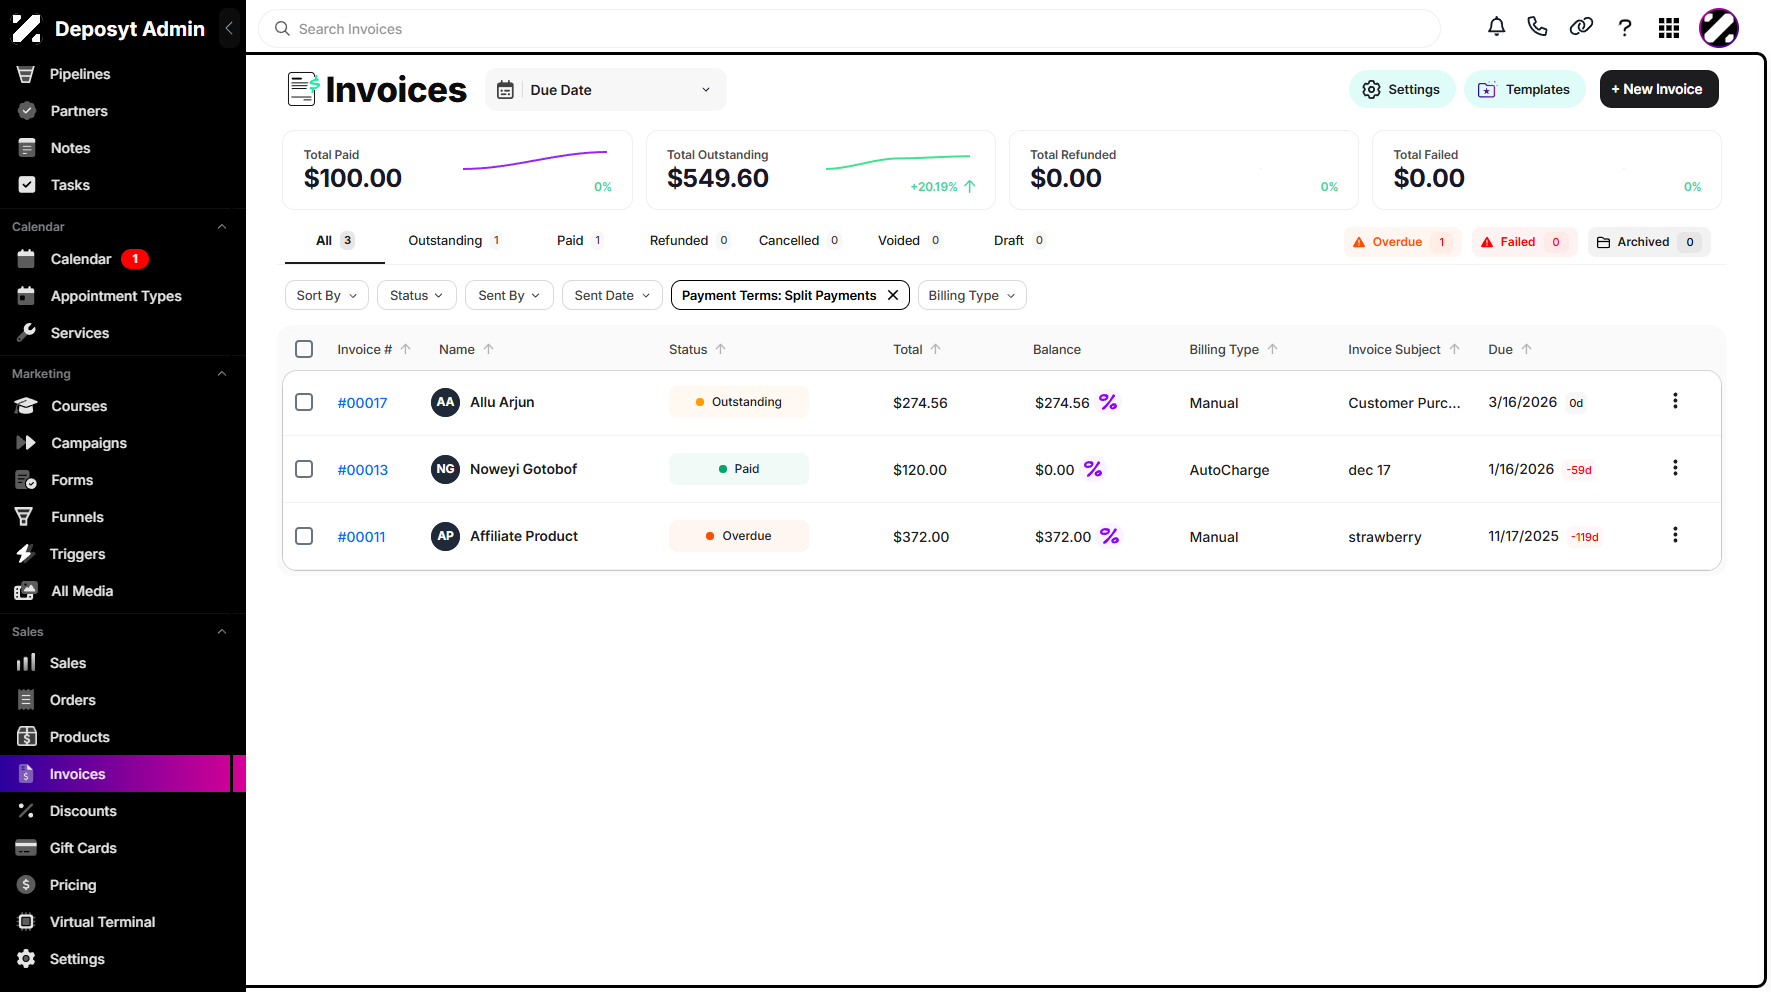1771x992 pixels.
Task: Open the notifications bell icon
Action: point(1496,27)
